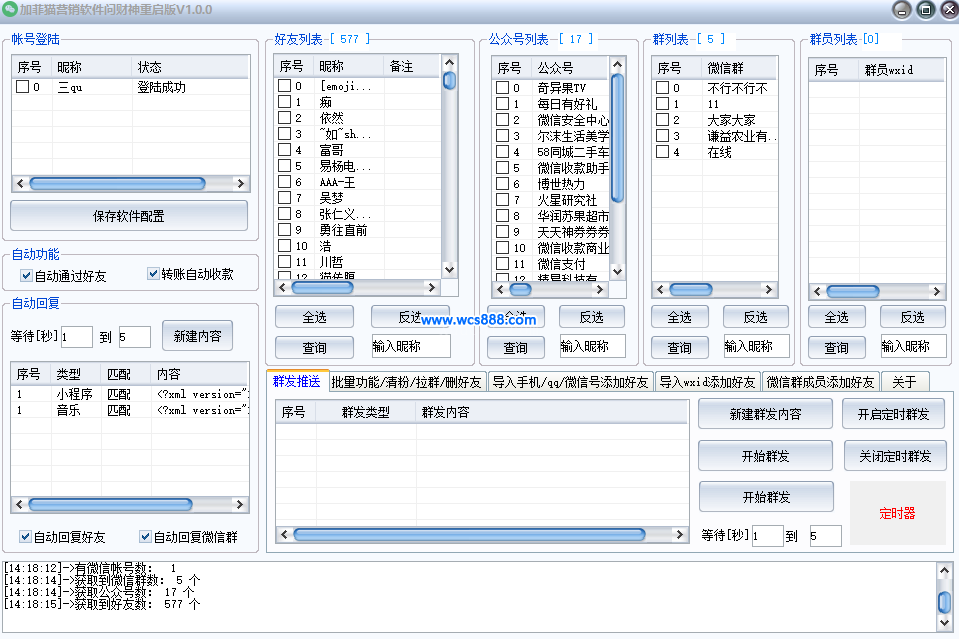The height and width of the screenshot is (639, 959).
Task: Check the box for friend 富哥
Action: pos(285,150)
